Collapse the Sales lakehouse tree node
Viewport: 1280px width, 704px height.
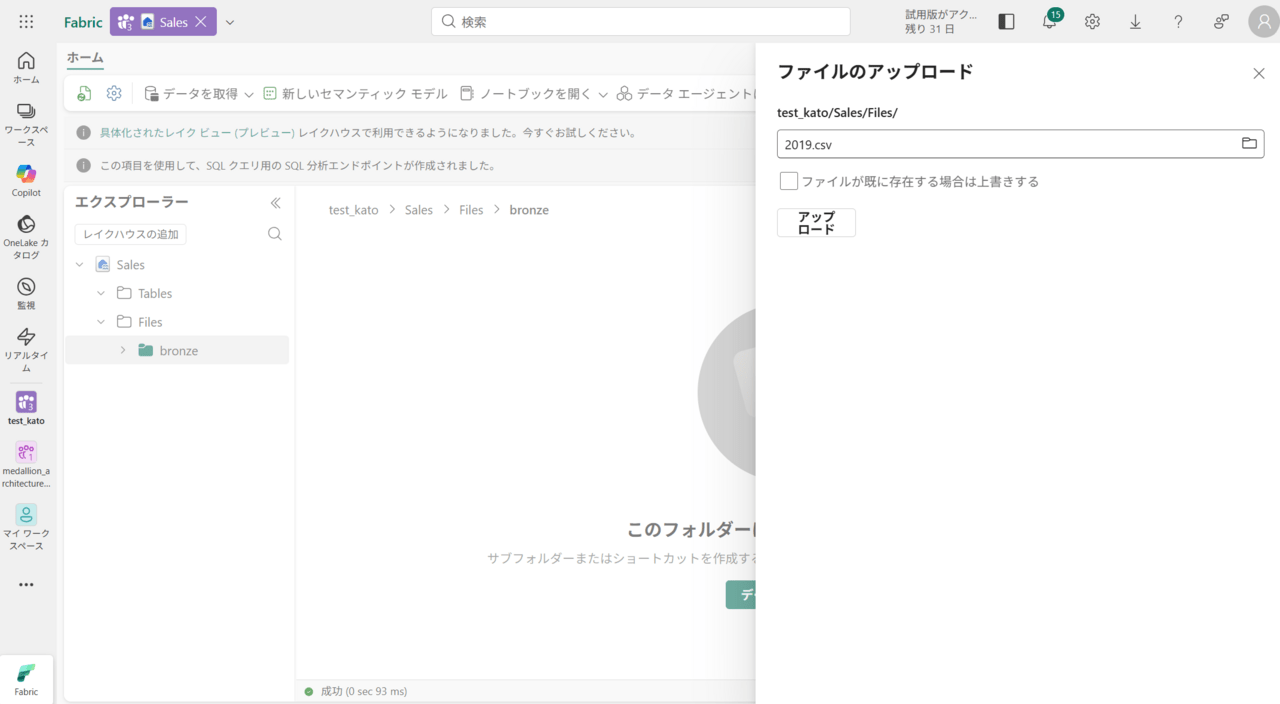(x=80, y=265)
